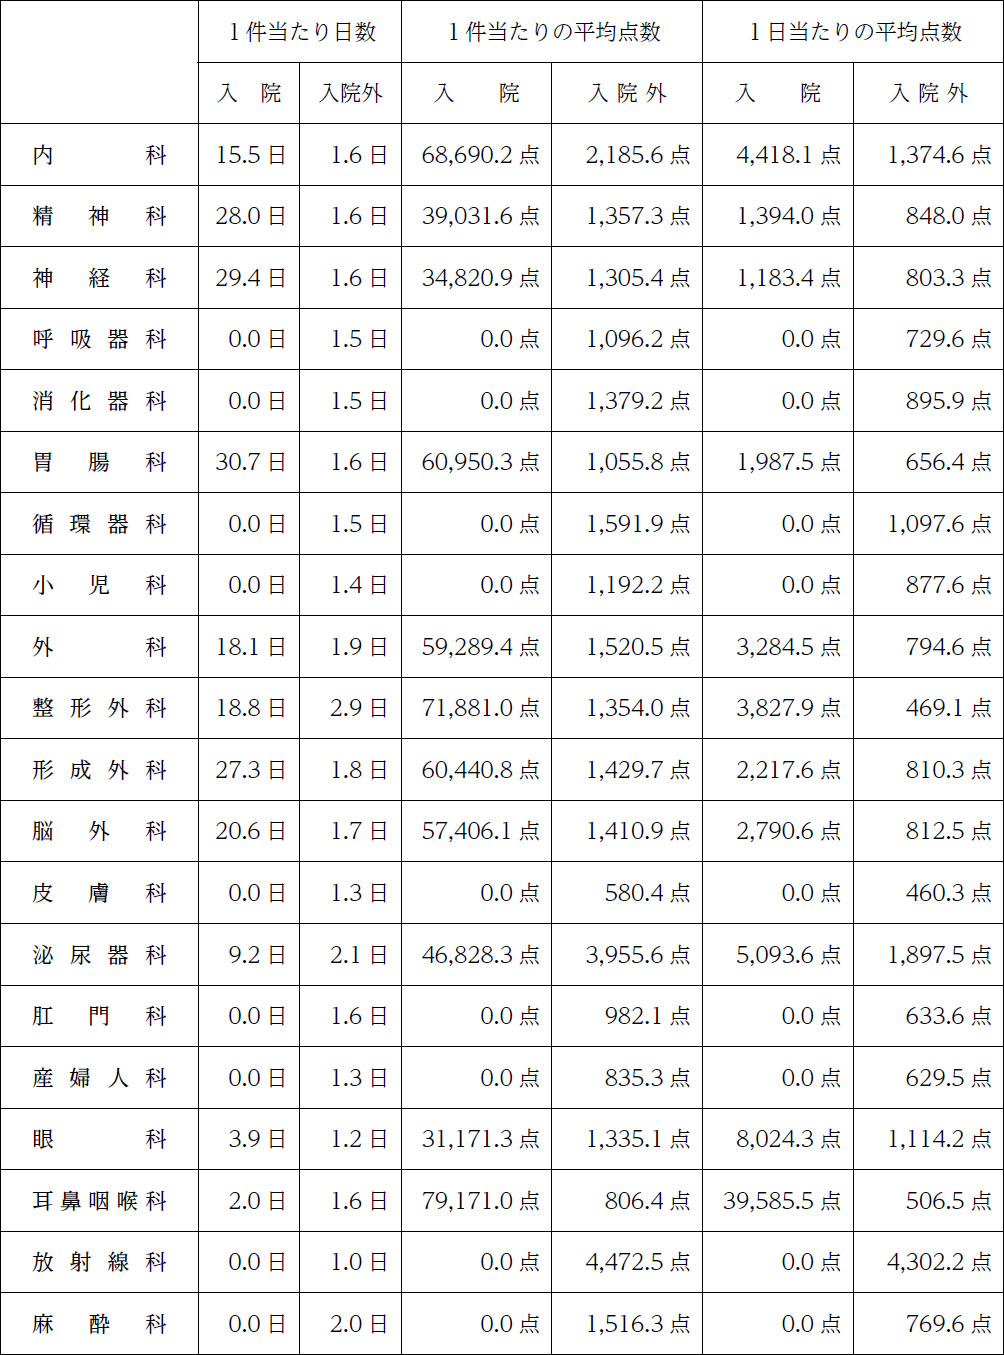
Task: Select the 1件当たりの平均点数 header cell
Action: click(552, 32)
